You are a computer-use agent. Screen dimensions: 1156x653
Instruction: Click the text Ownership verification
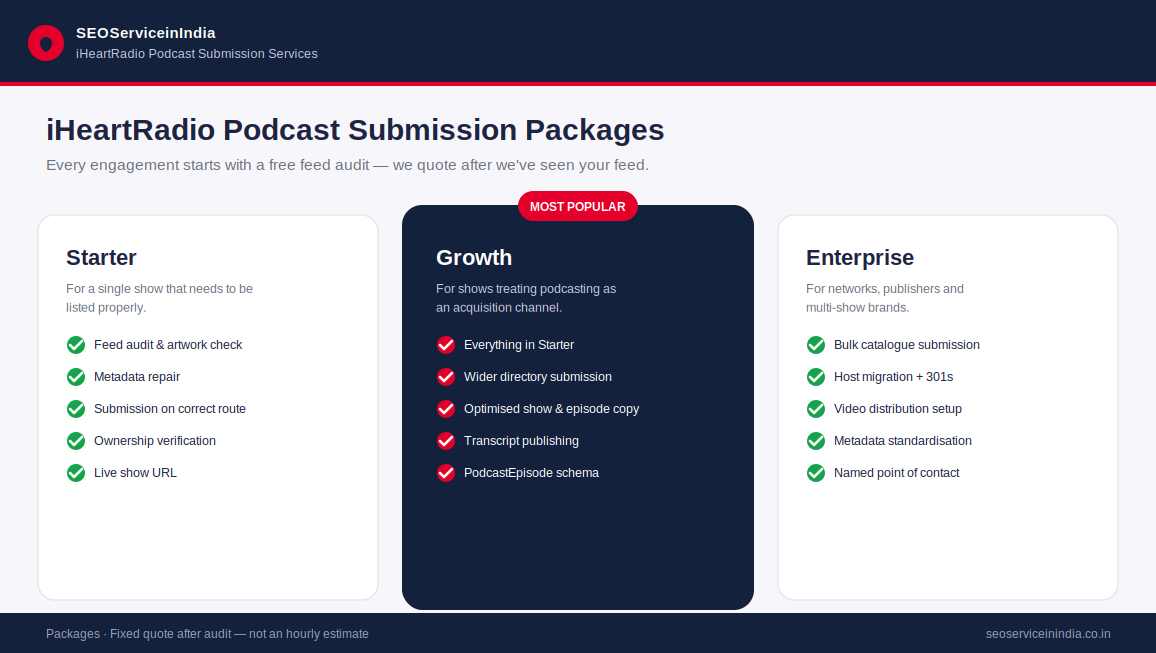pos(155,441)
